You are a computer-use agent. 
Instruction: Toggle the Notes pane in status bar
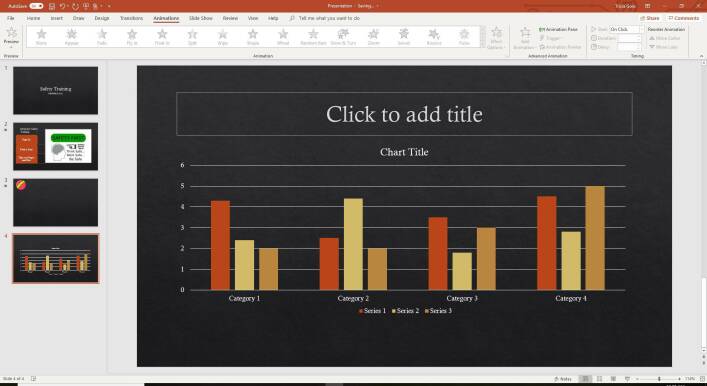click(x=562, y=379)
